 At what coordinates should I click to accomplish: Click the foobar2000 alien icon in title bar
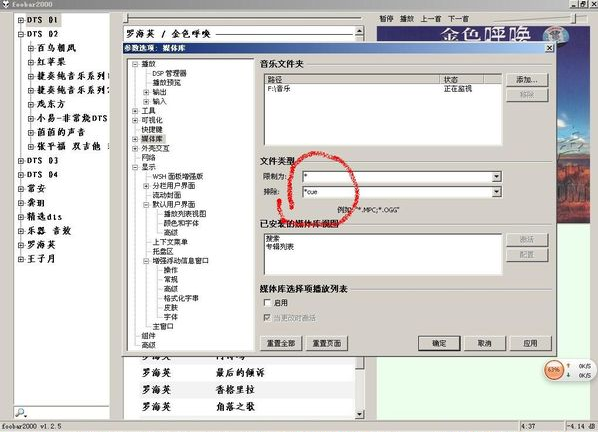[x=5, y=4]
